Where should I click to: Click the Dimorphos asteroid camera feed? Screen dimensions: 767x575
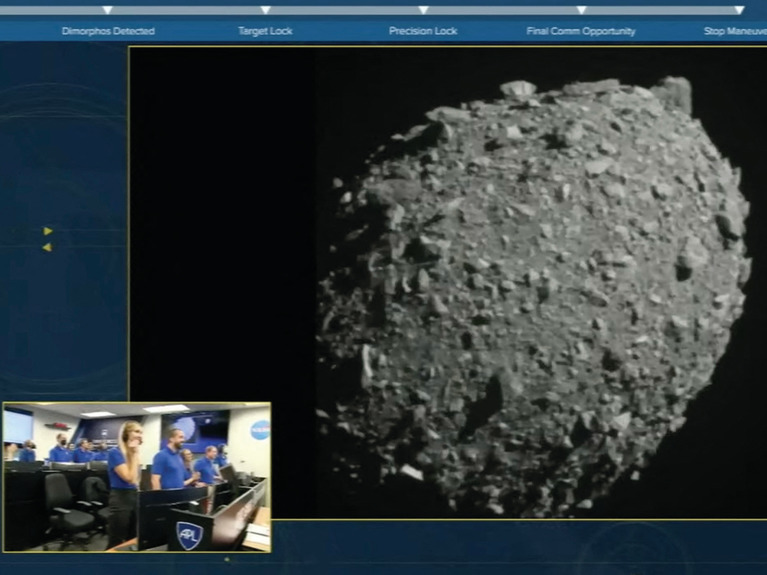click(x=448, y=283)
